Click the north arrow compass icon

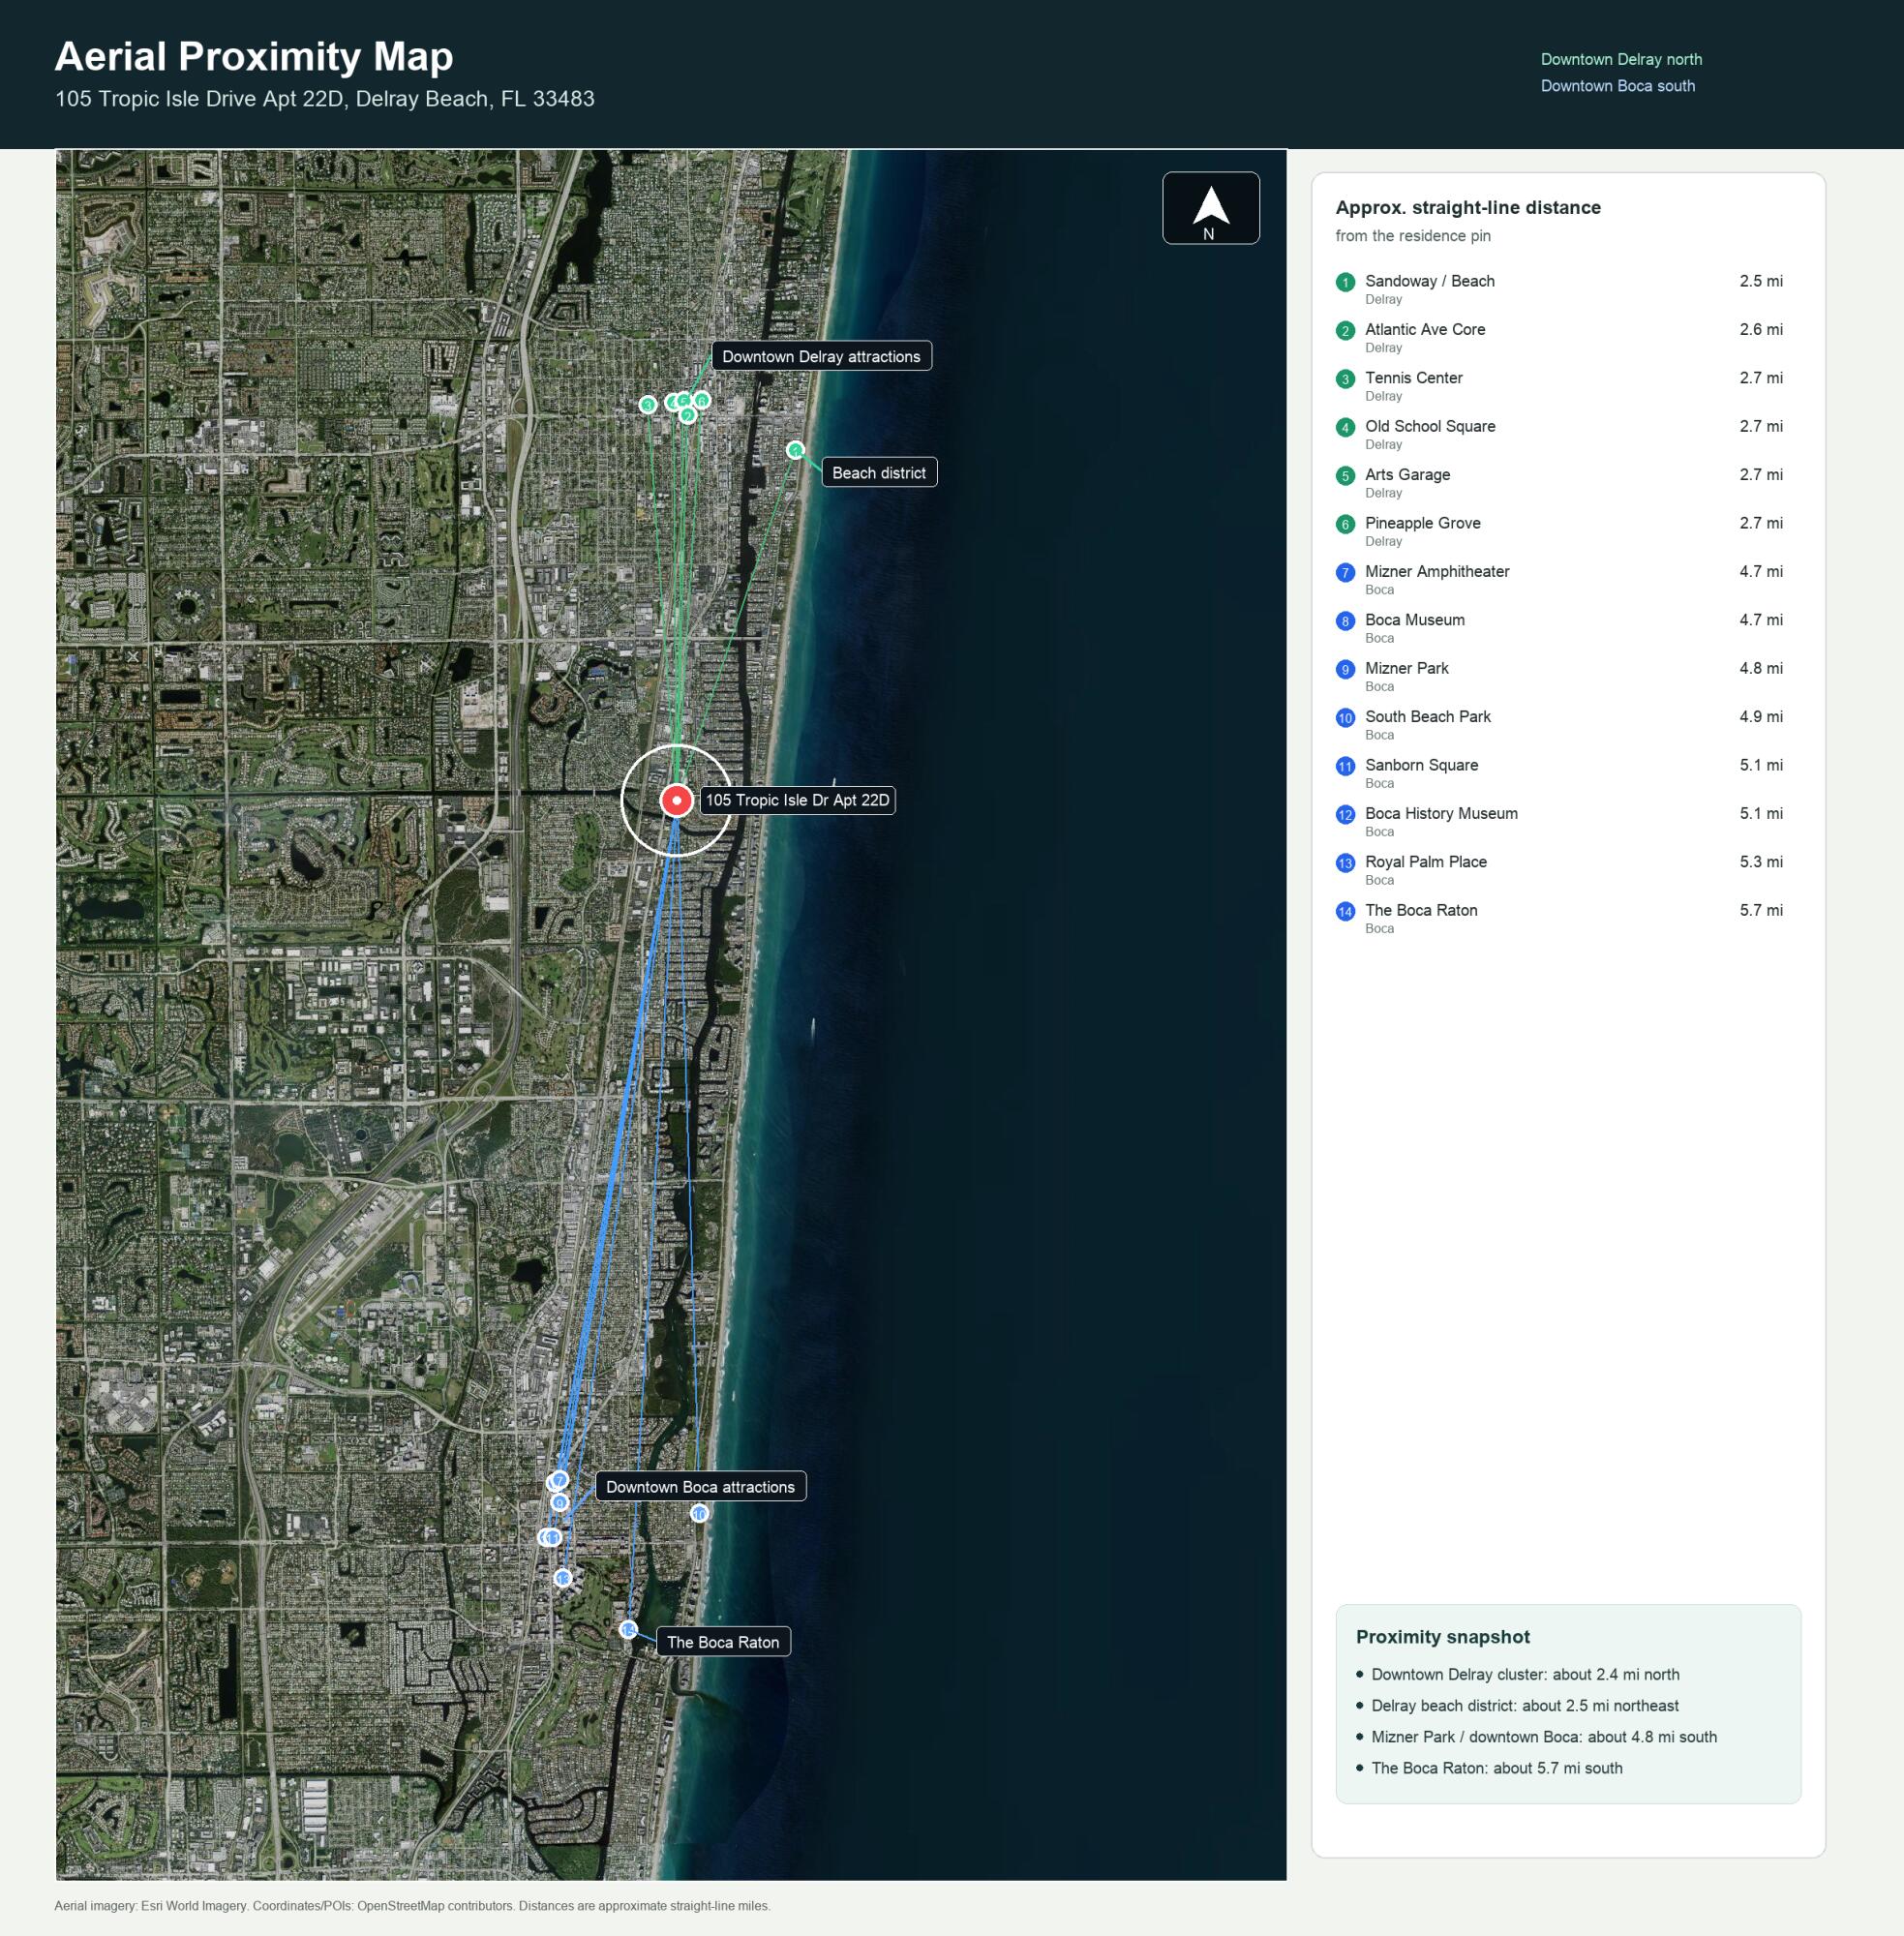tap(1210, 207)
